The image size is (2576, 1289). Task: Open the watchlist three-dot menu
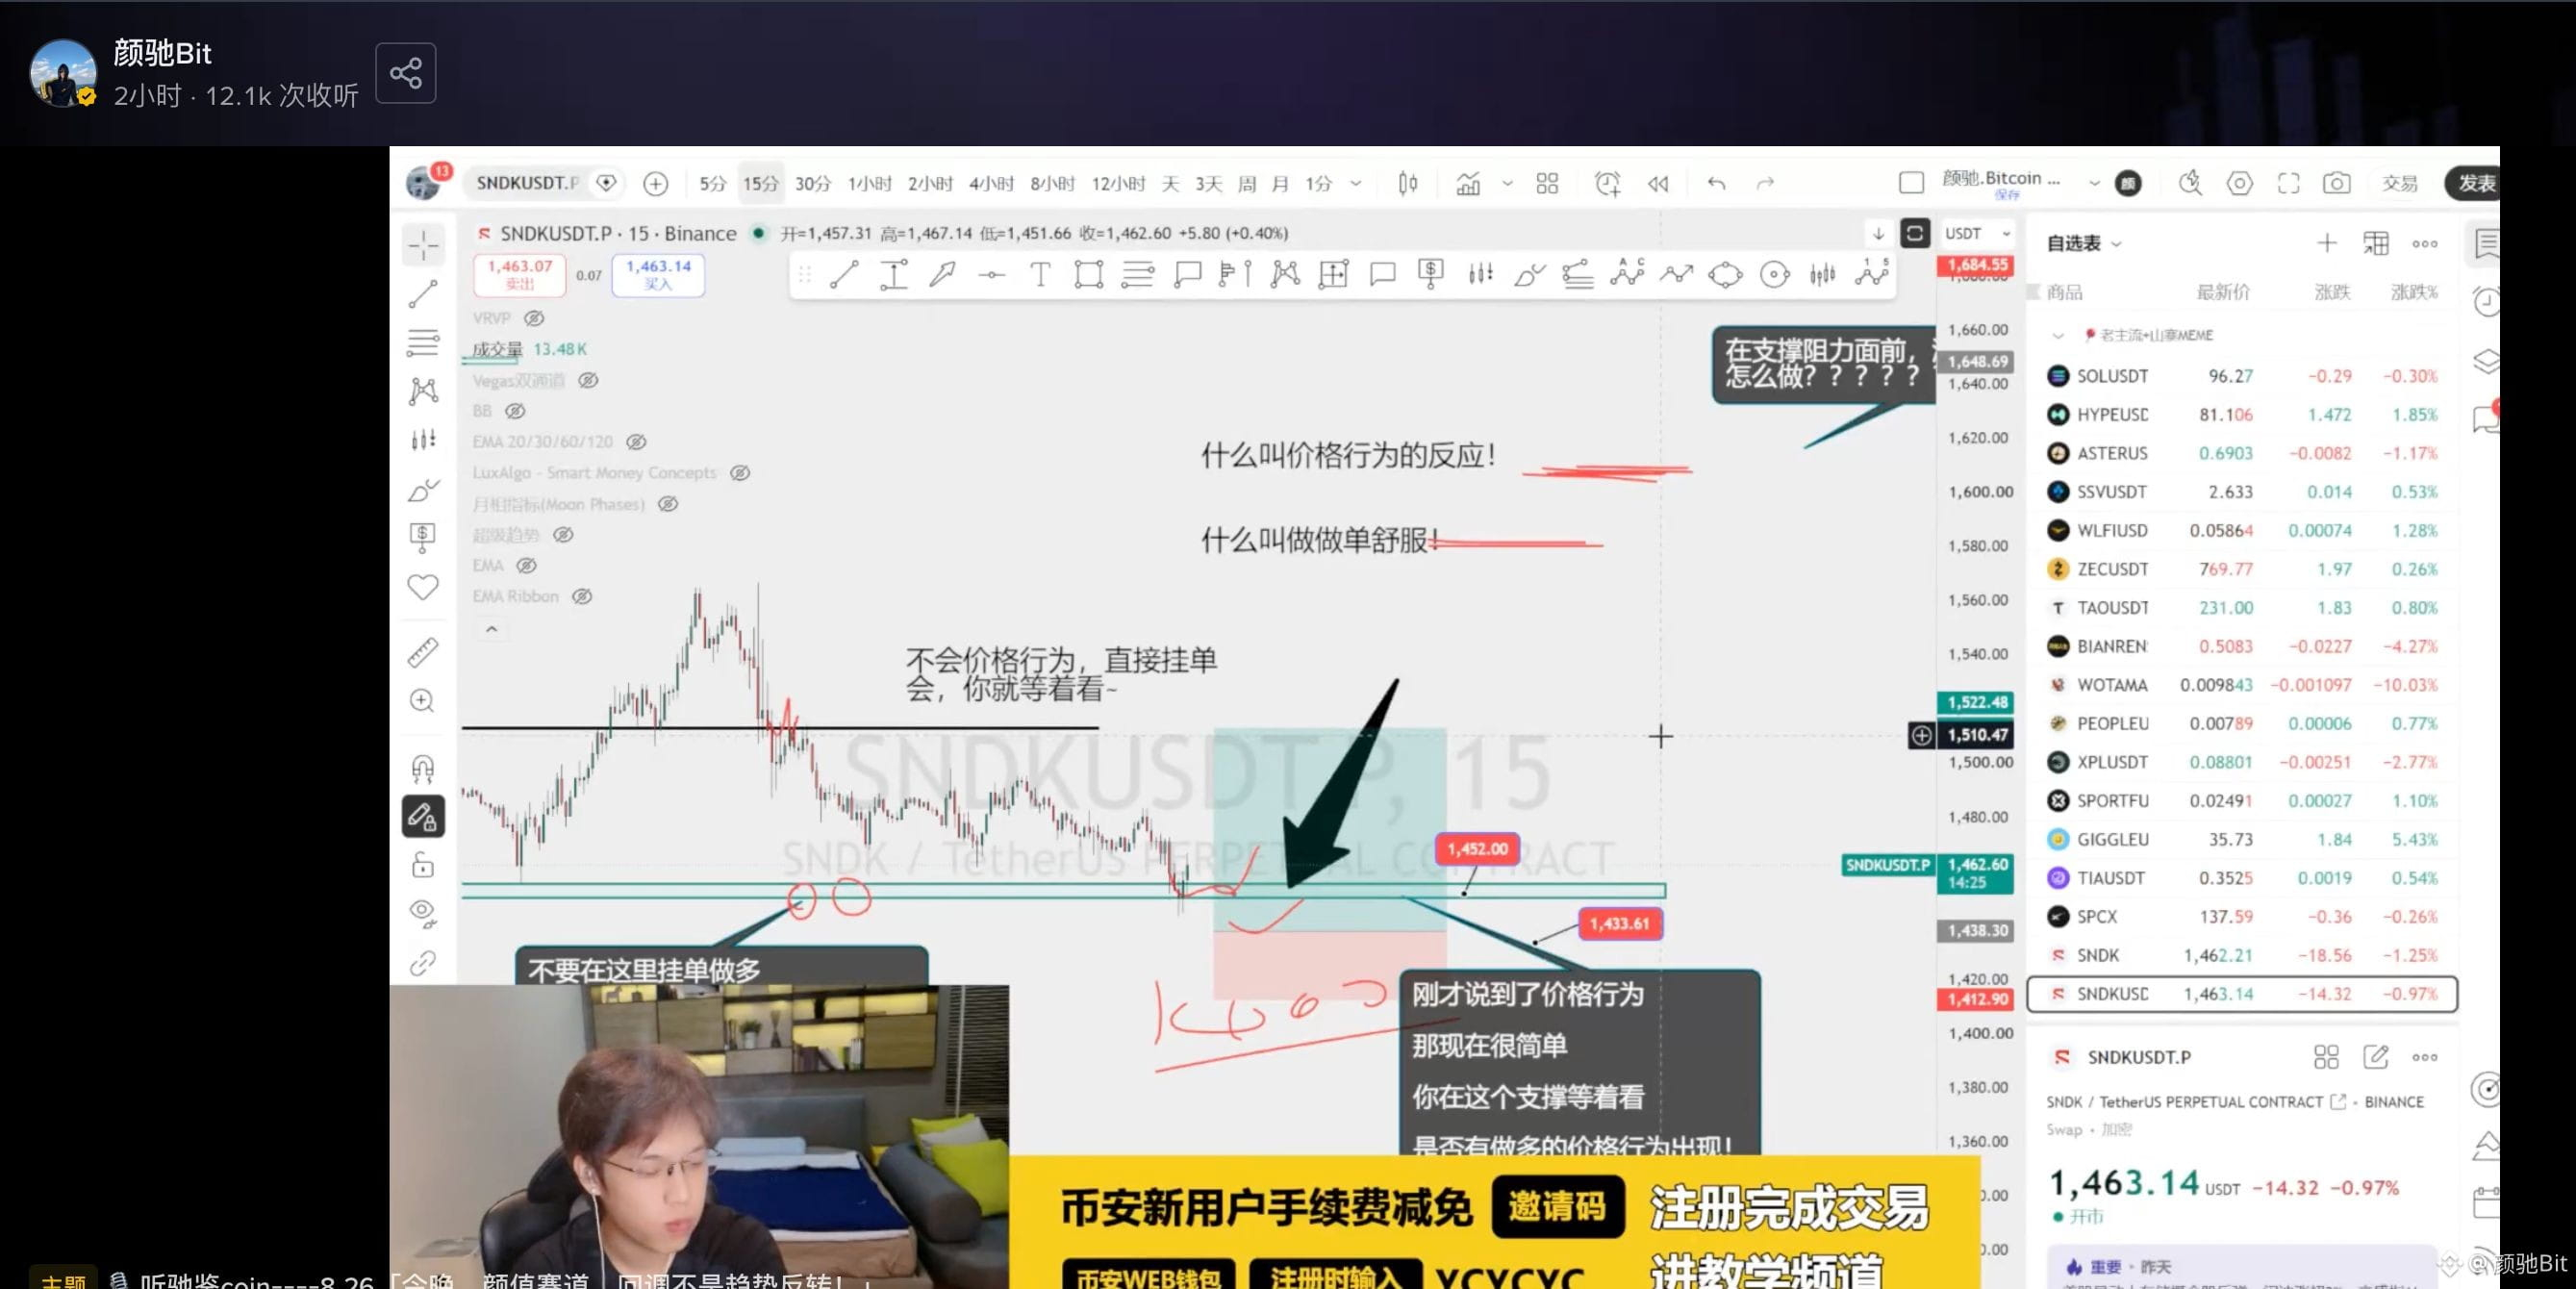[2425, 243]
